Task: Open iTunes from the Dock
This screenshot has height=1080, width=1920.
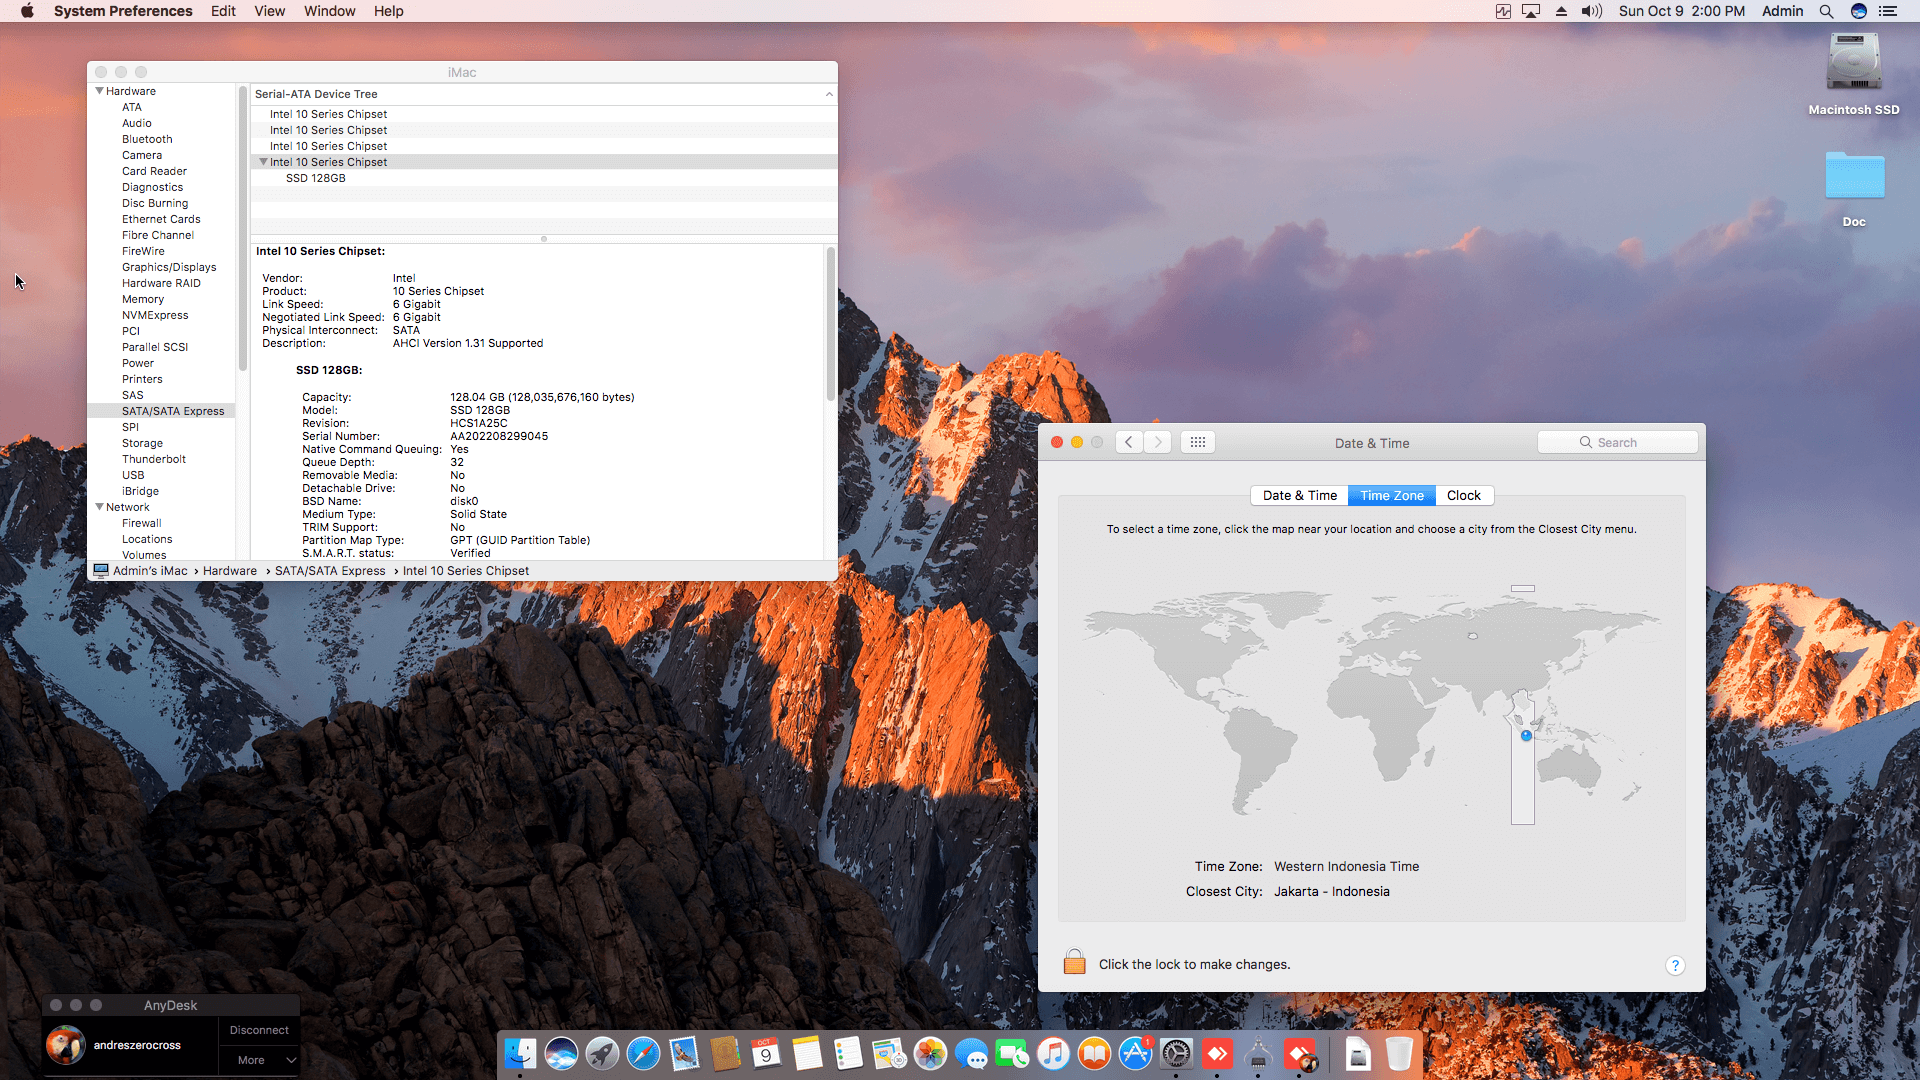Action: [1053, 1053]
